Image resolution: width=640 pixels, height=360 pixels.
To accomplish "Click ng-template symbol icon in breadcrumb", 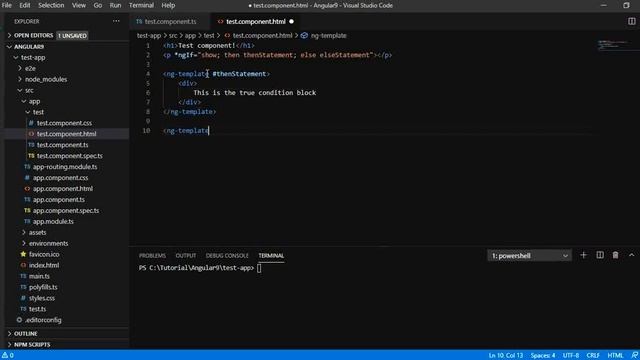I will tap(304, 36).
